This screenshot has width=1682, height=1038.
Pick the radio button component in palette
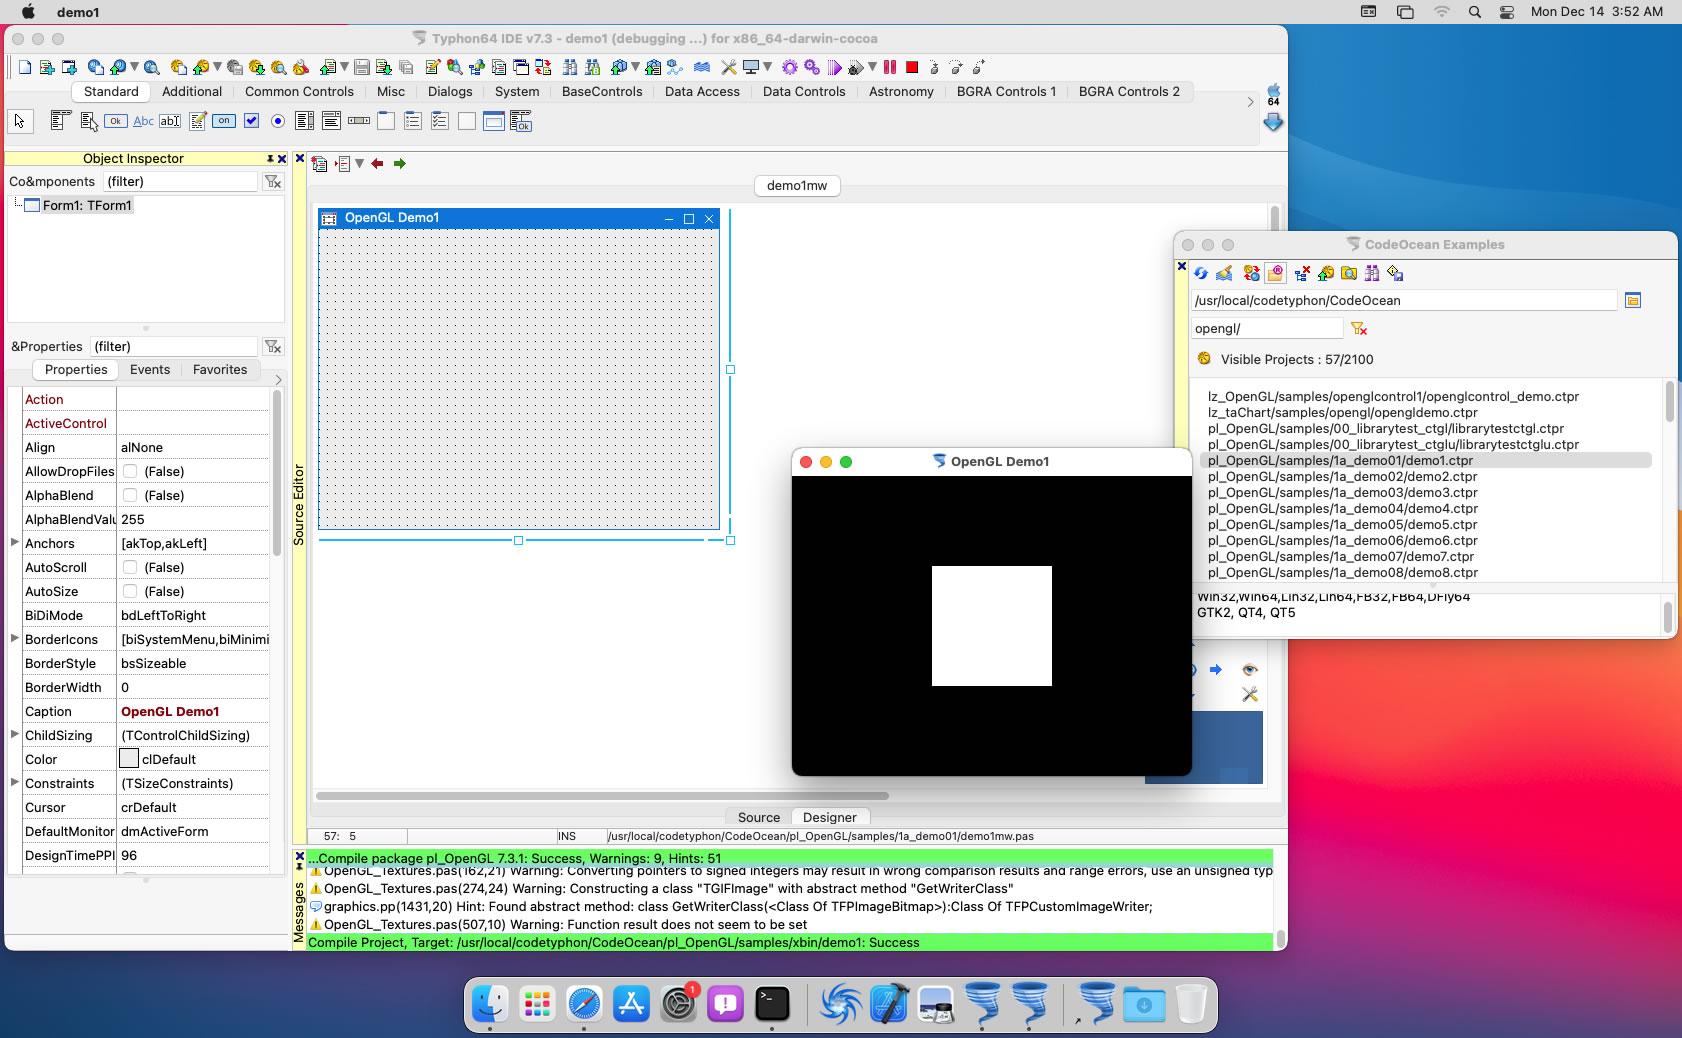click(x=278, y=121)
